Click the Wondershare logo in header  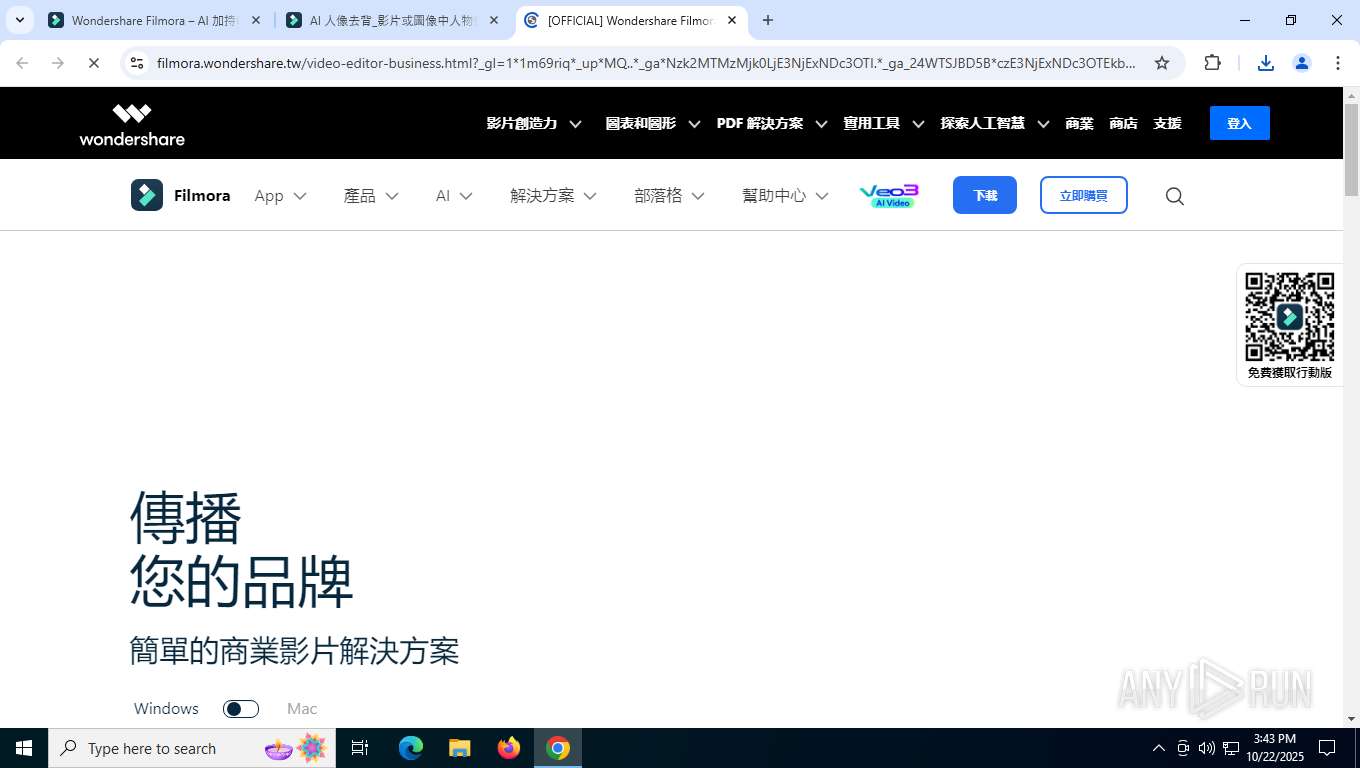pyautogui.click(x=132, y=124)
